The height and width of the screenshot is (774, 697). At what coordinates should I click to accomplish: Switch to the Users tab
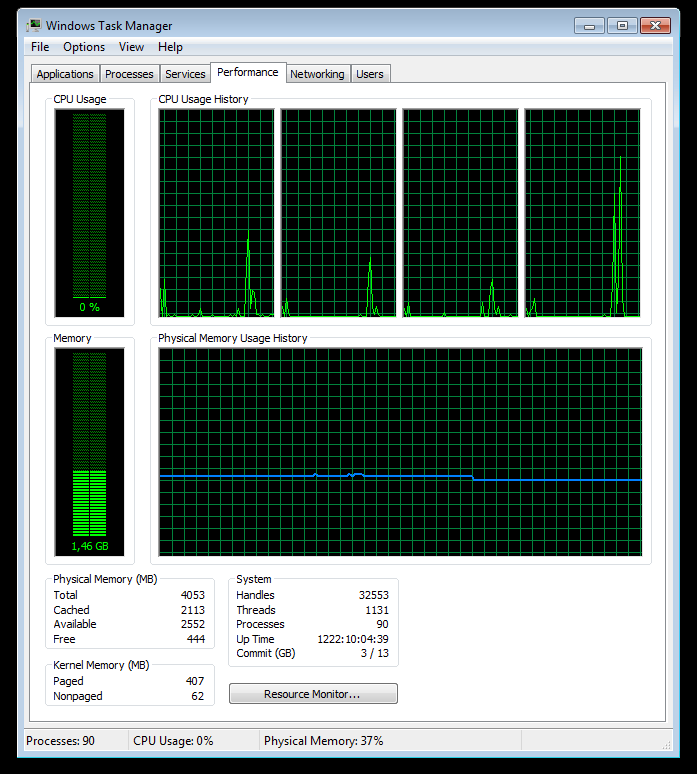(370, 74)
